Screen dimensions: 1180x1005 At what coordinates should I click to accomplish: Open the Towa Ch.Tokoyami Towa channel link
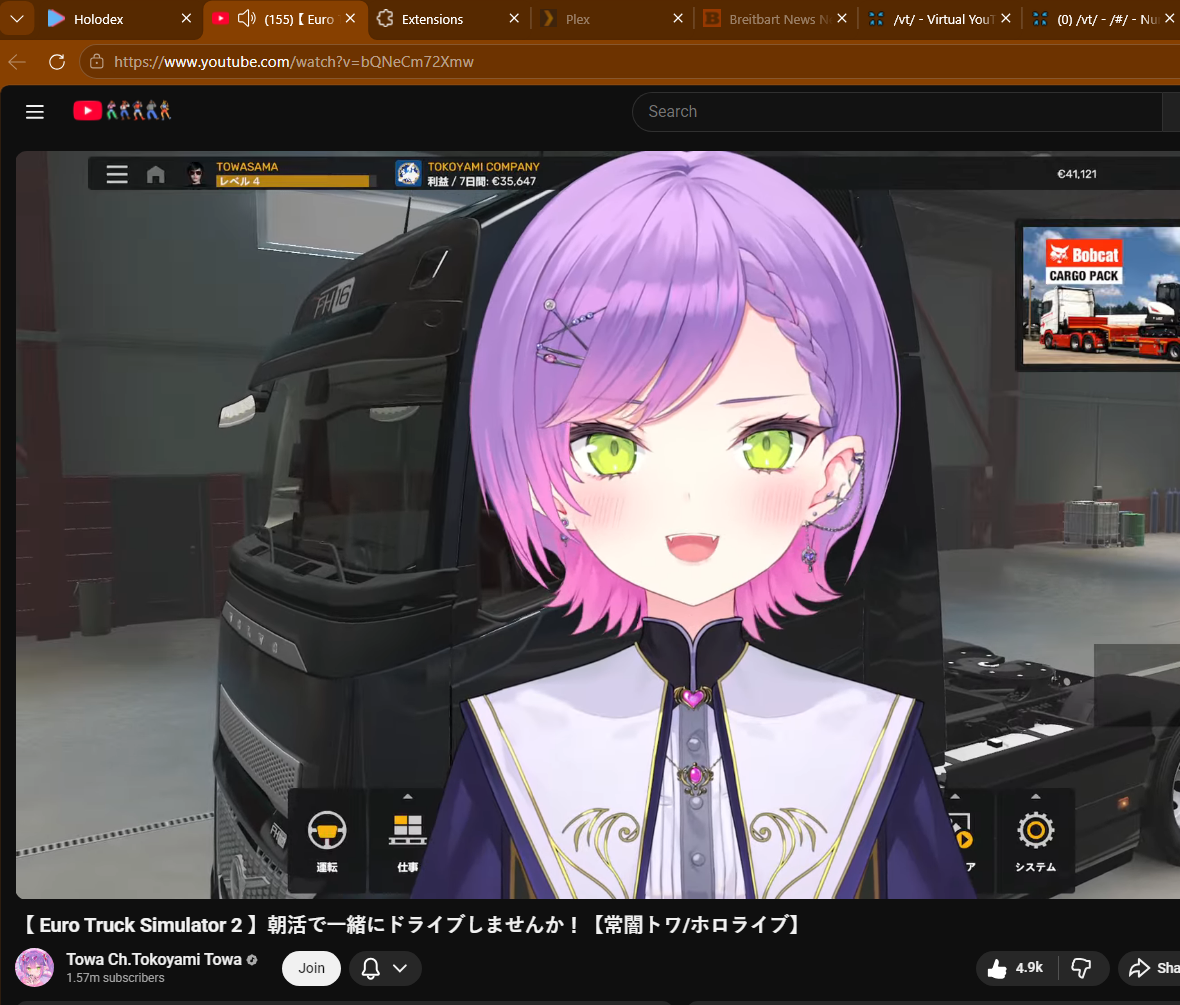tap(154, 959)
